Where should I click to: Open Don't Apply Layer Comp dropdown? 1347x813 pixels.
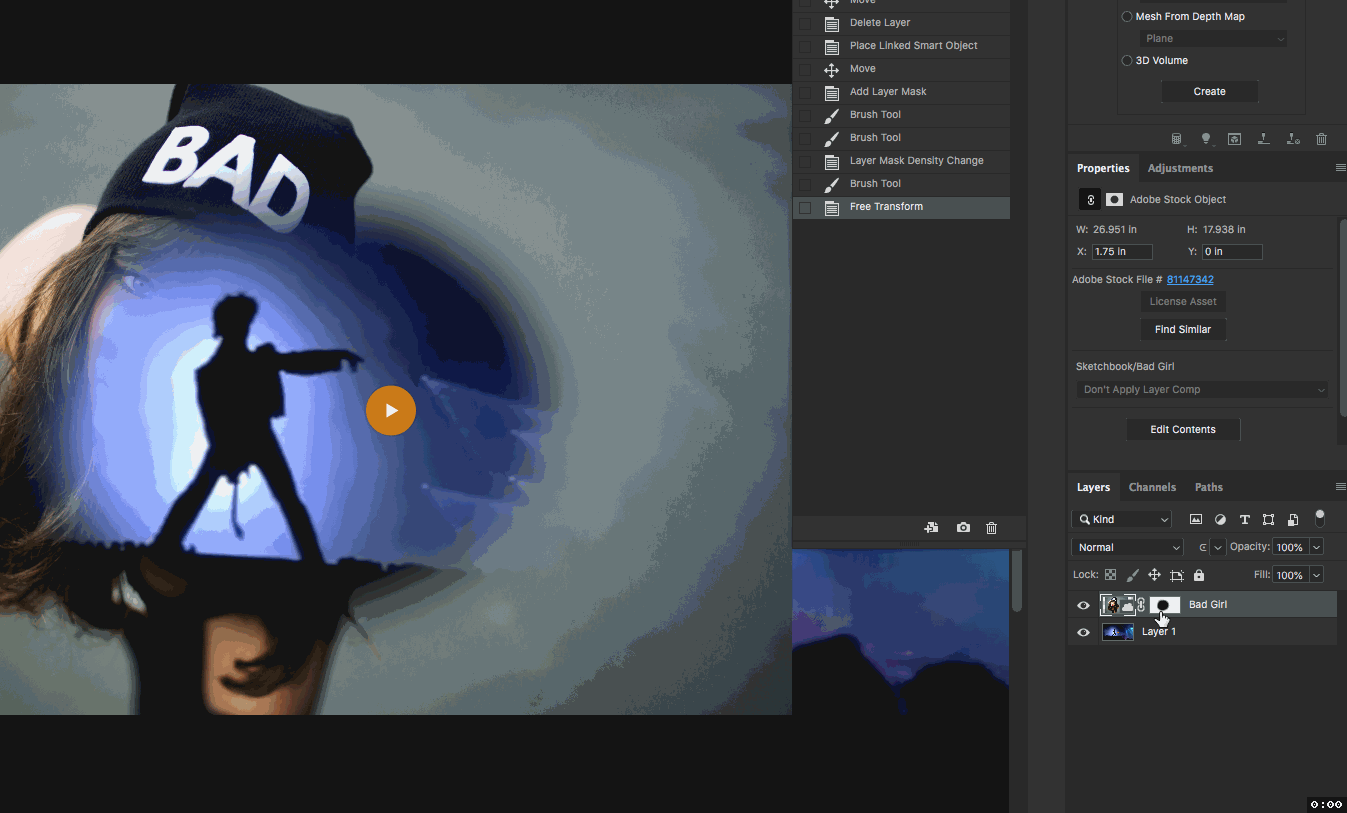point(1202,390)
